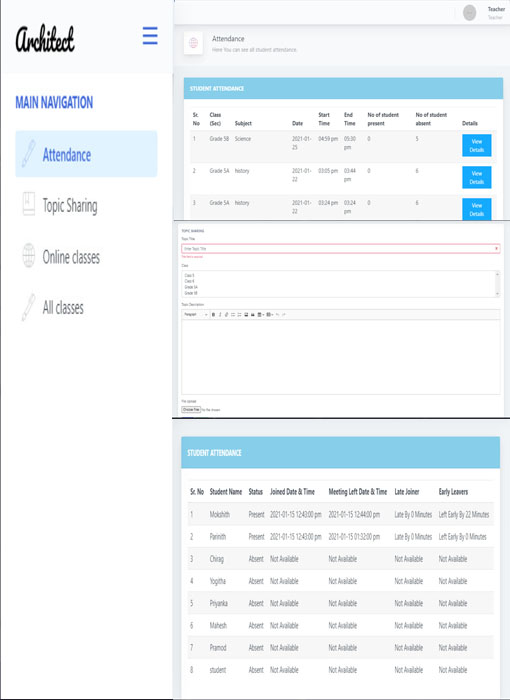
Task: Insert a link in the topic description editor
Action: tap(226, 314)
